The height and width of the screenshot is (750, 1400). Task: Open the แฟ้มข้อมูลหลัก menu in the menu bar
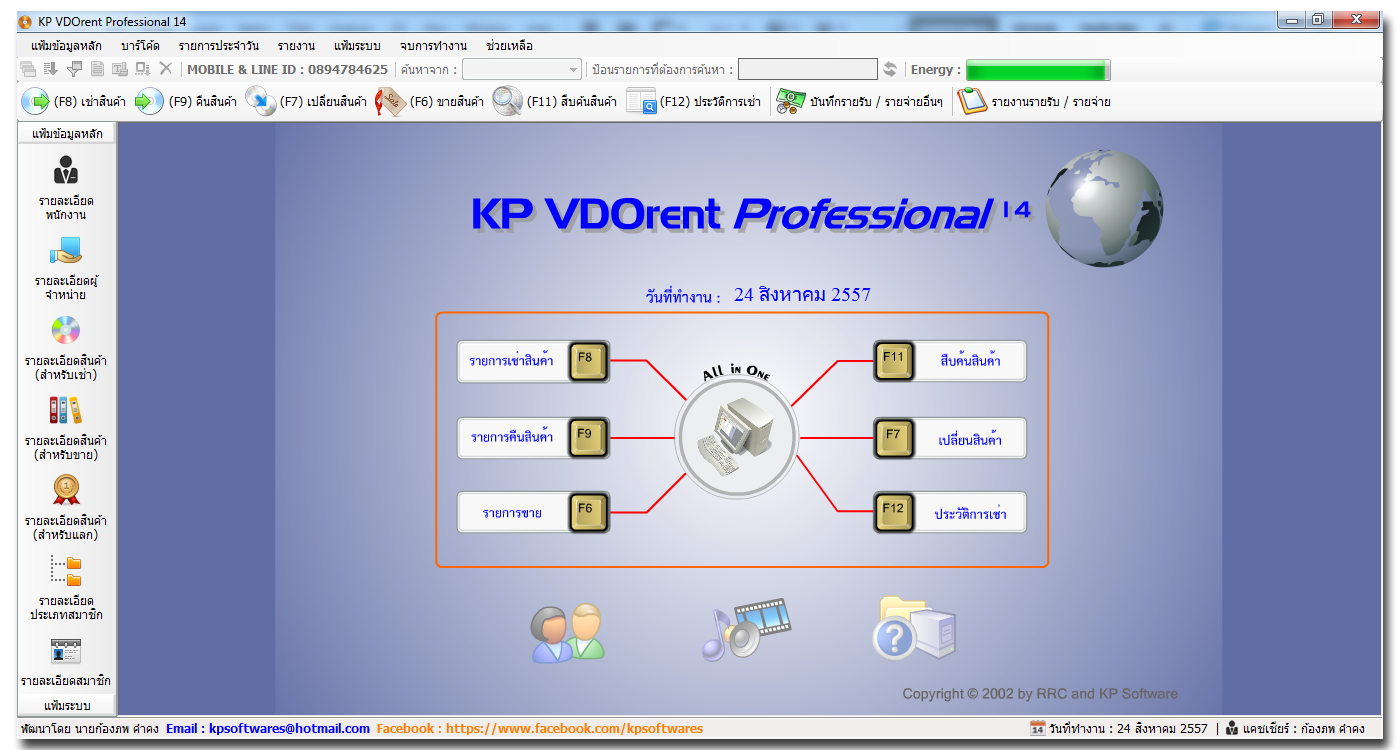point(66,46)
